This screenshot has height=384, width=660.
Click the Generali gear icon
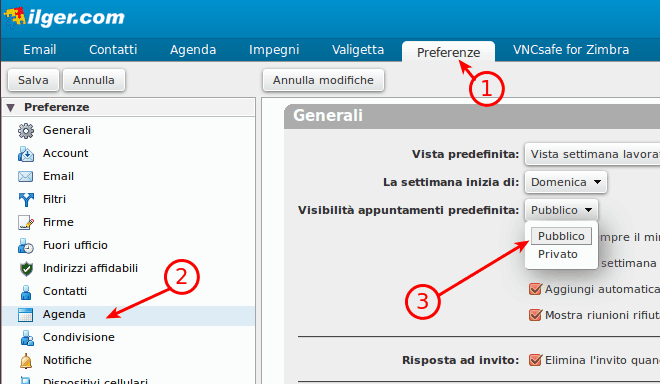26,131
